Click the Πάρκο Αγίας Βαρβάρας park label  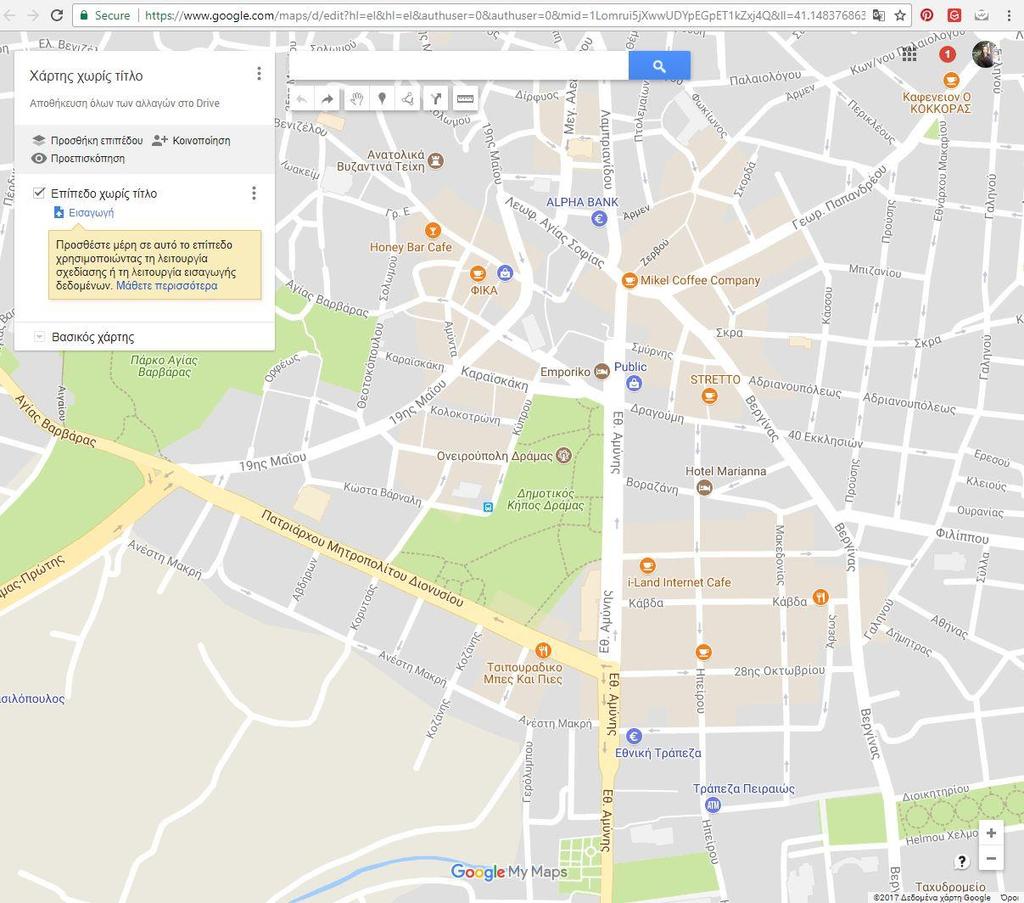(164, 366)
